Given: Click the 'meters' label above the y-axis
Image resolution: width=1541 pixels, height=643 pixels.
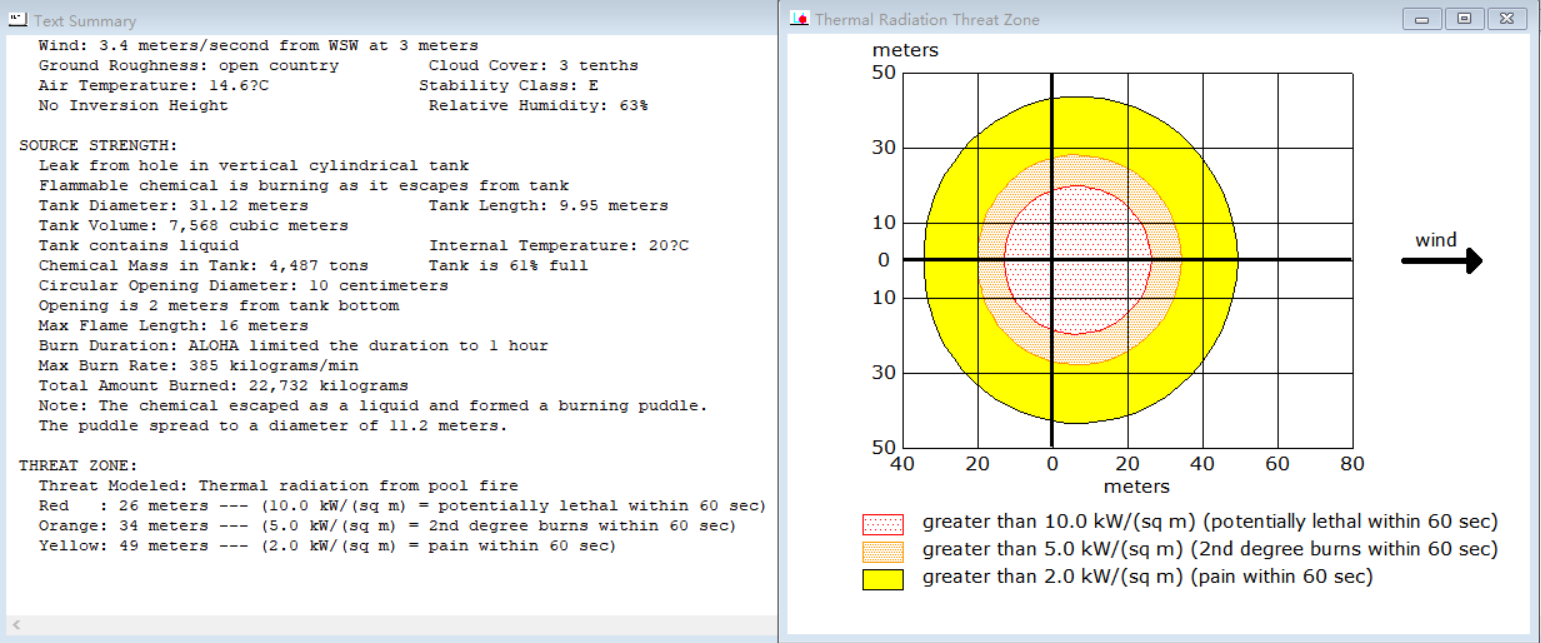Looking at the screenshot, I should click(905, 50).
